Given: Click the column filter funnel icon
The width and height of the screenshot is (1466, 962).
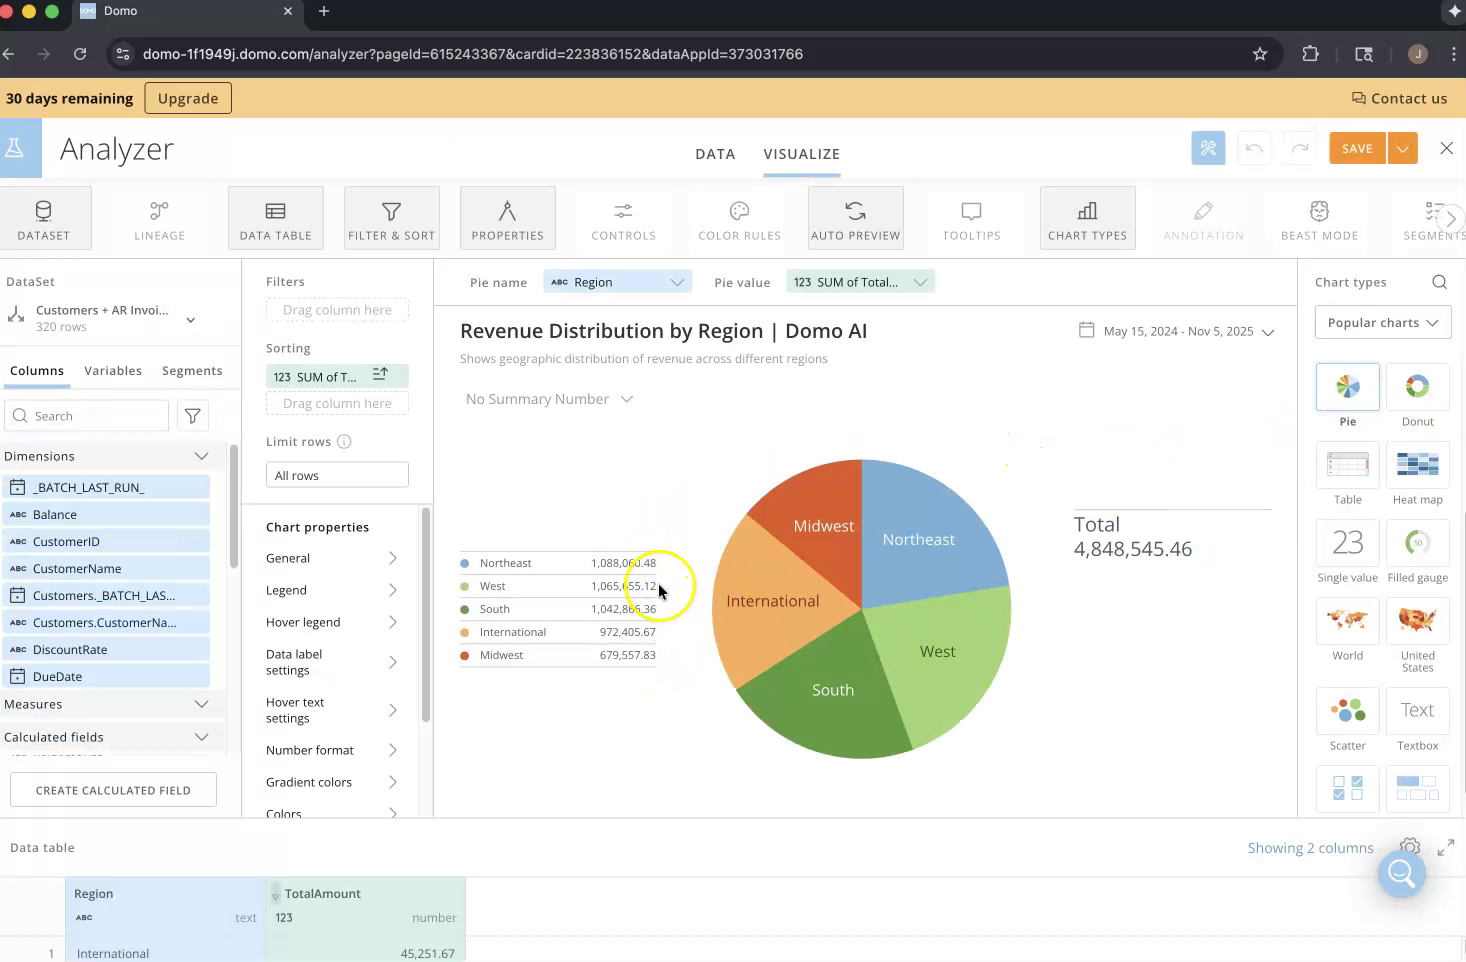Looking at the screenshot, I should click(193, 416).
